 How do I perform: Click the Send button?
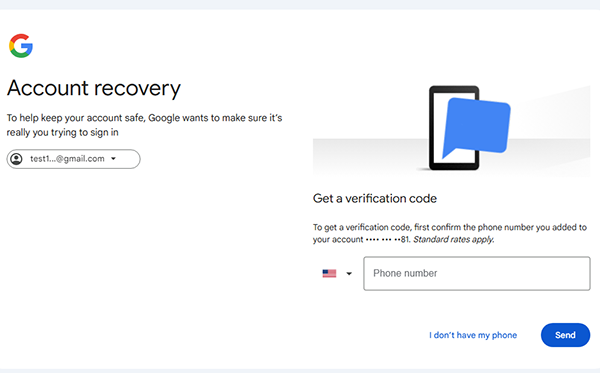(565, 335)
